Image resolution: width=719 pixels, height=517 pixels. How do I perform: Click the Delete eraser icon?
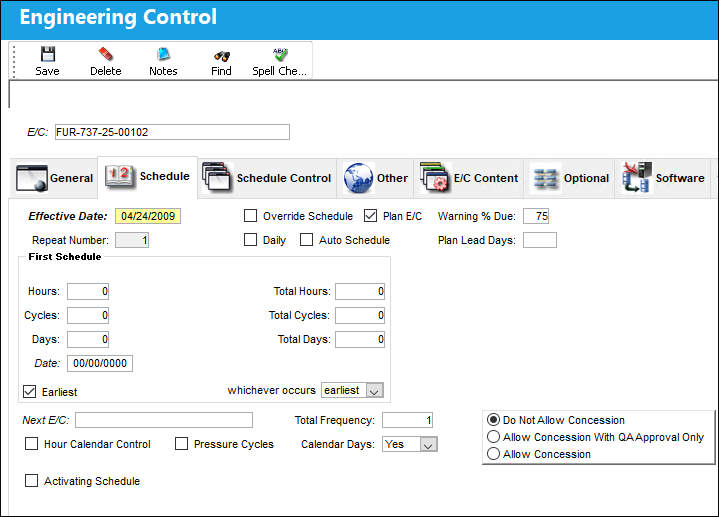tap(105, 54)
